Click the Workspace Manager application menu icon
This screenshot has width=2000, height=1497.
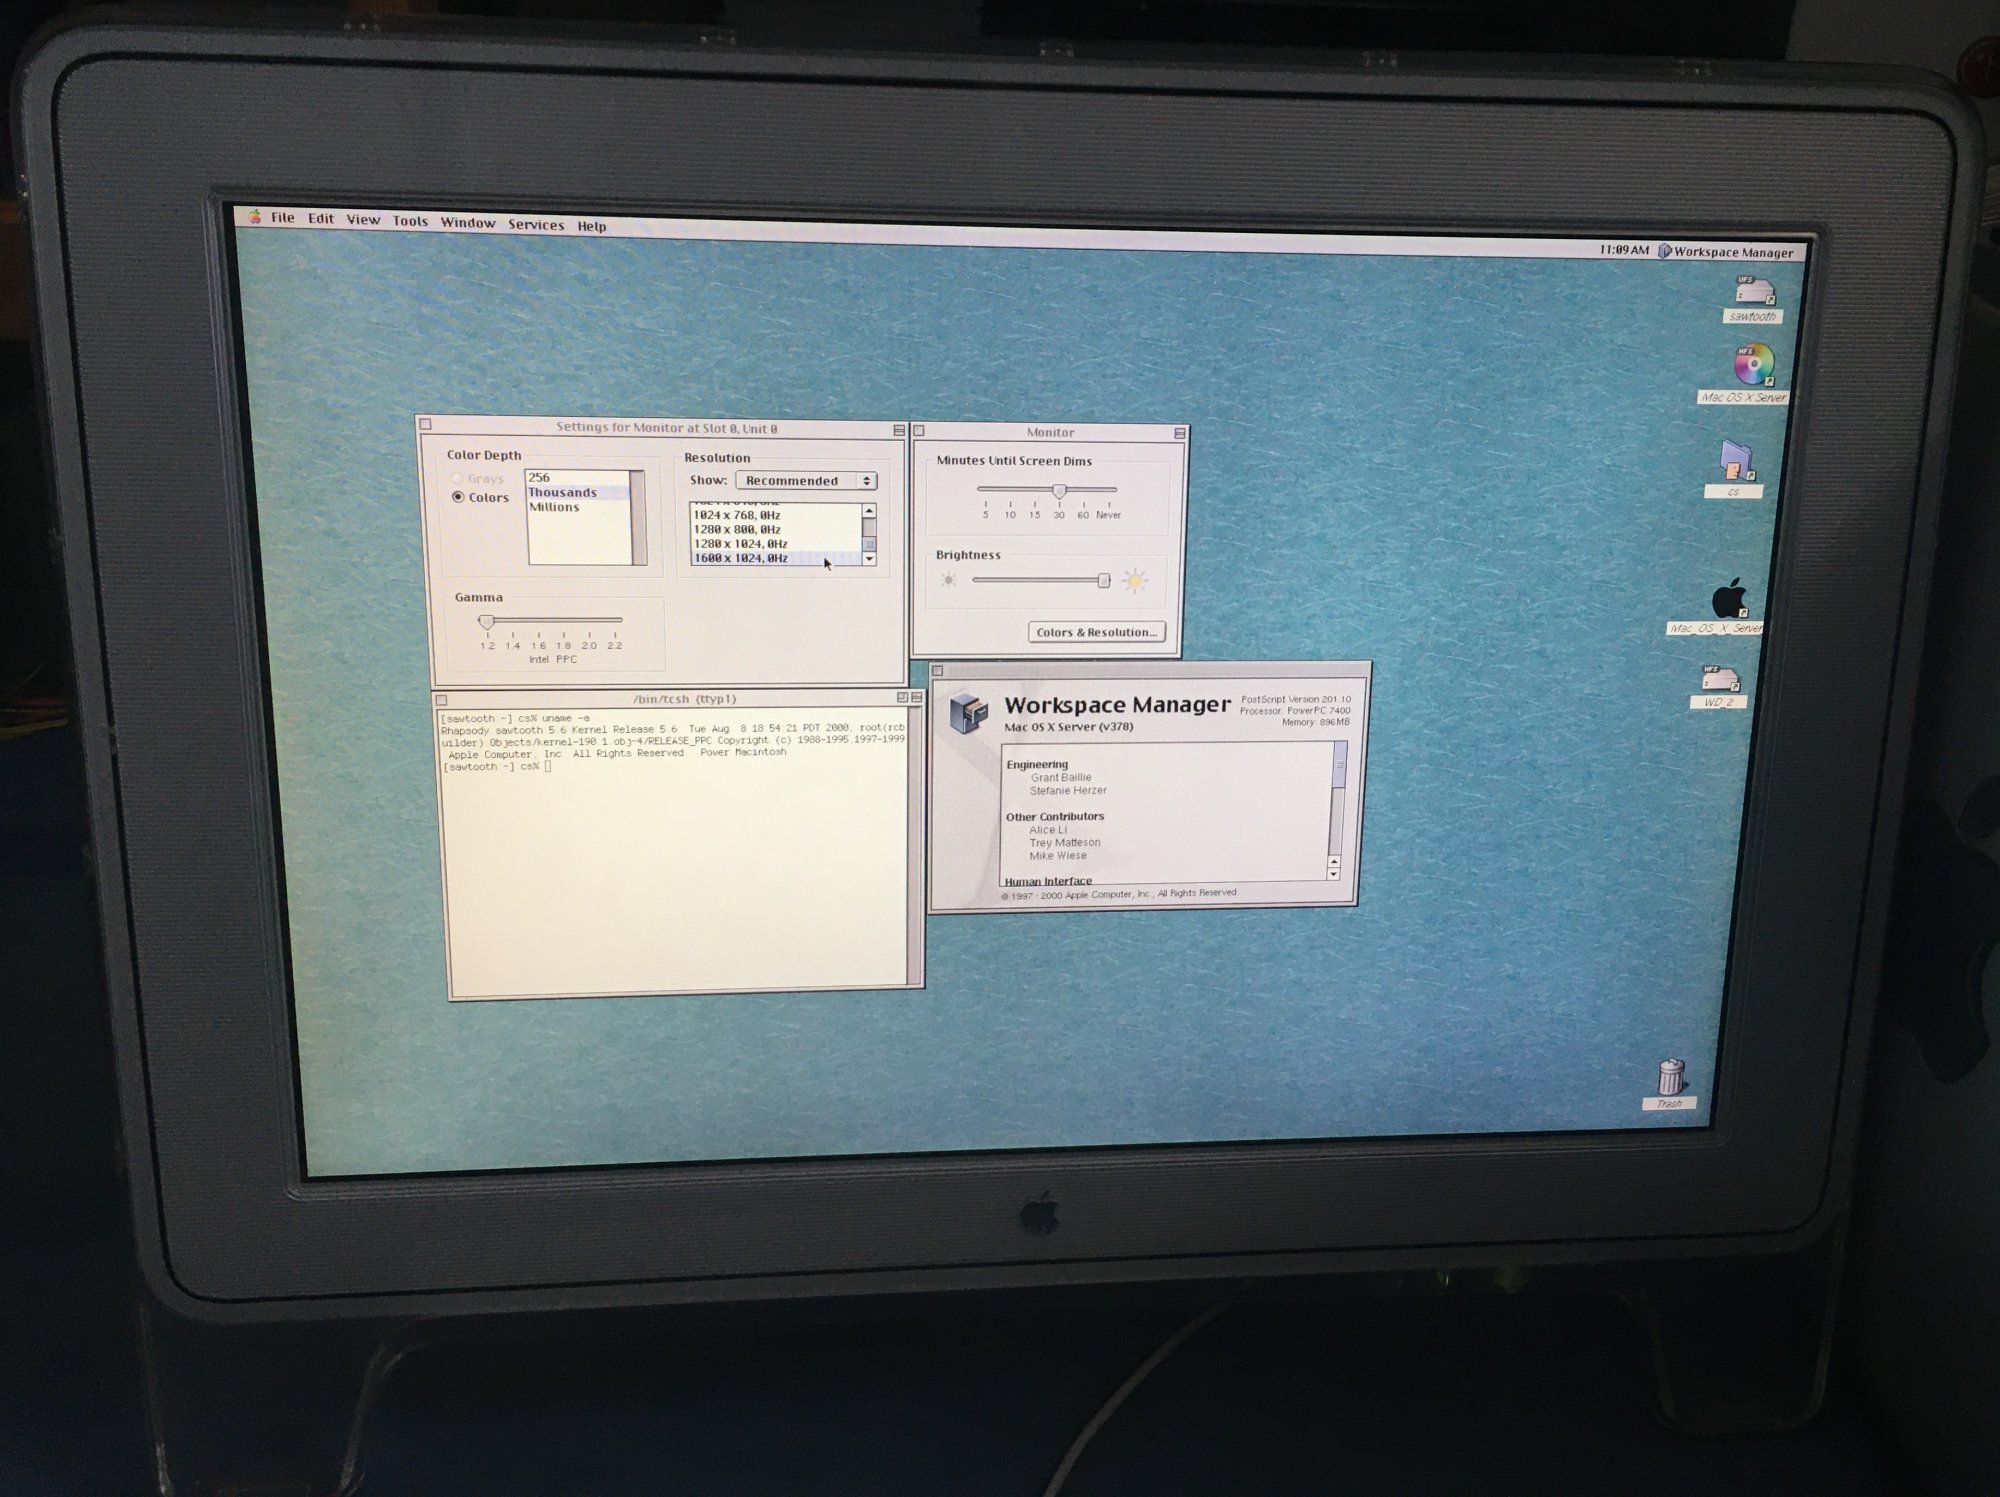(x=1665, y=251)
